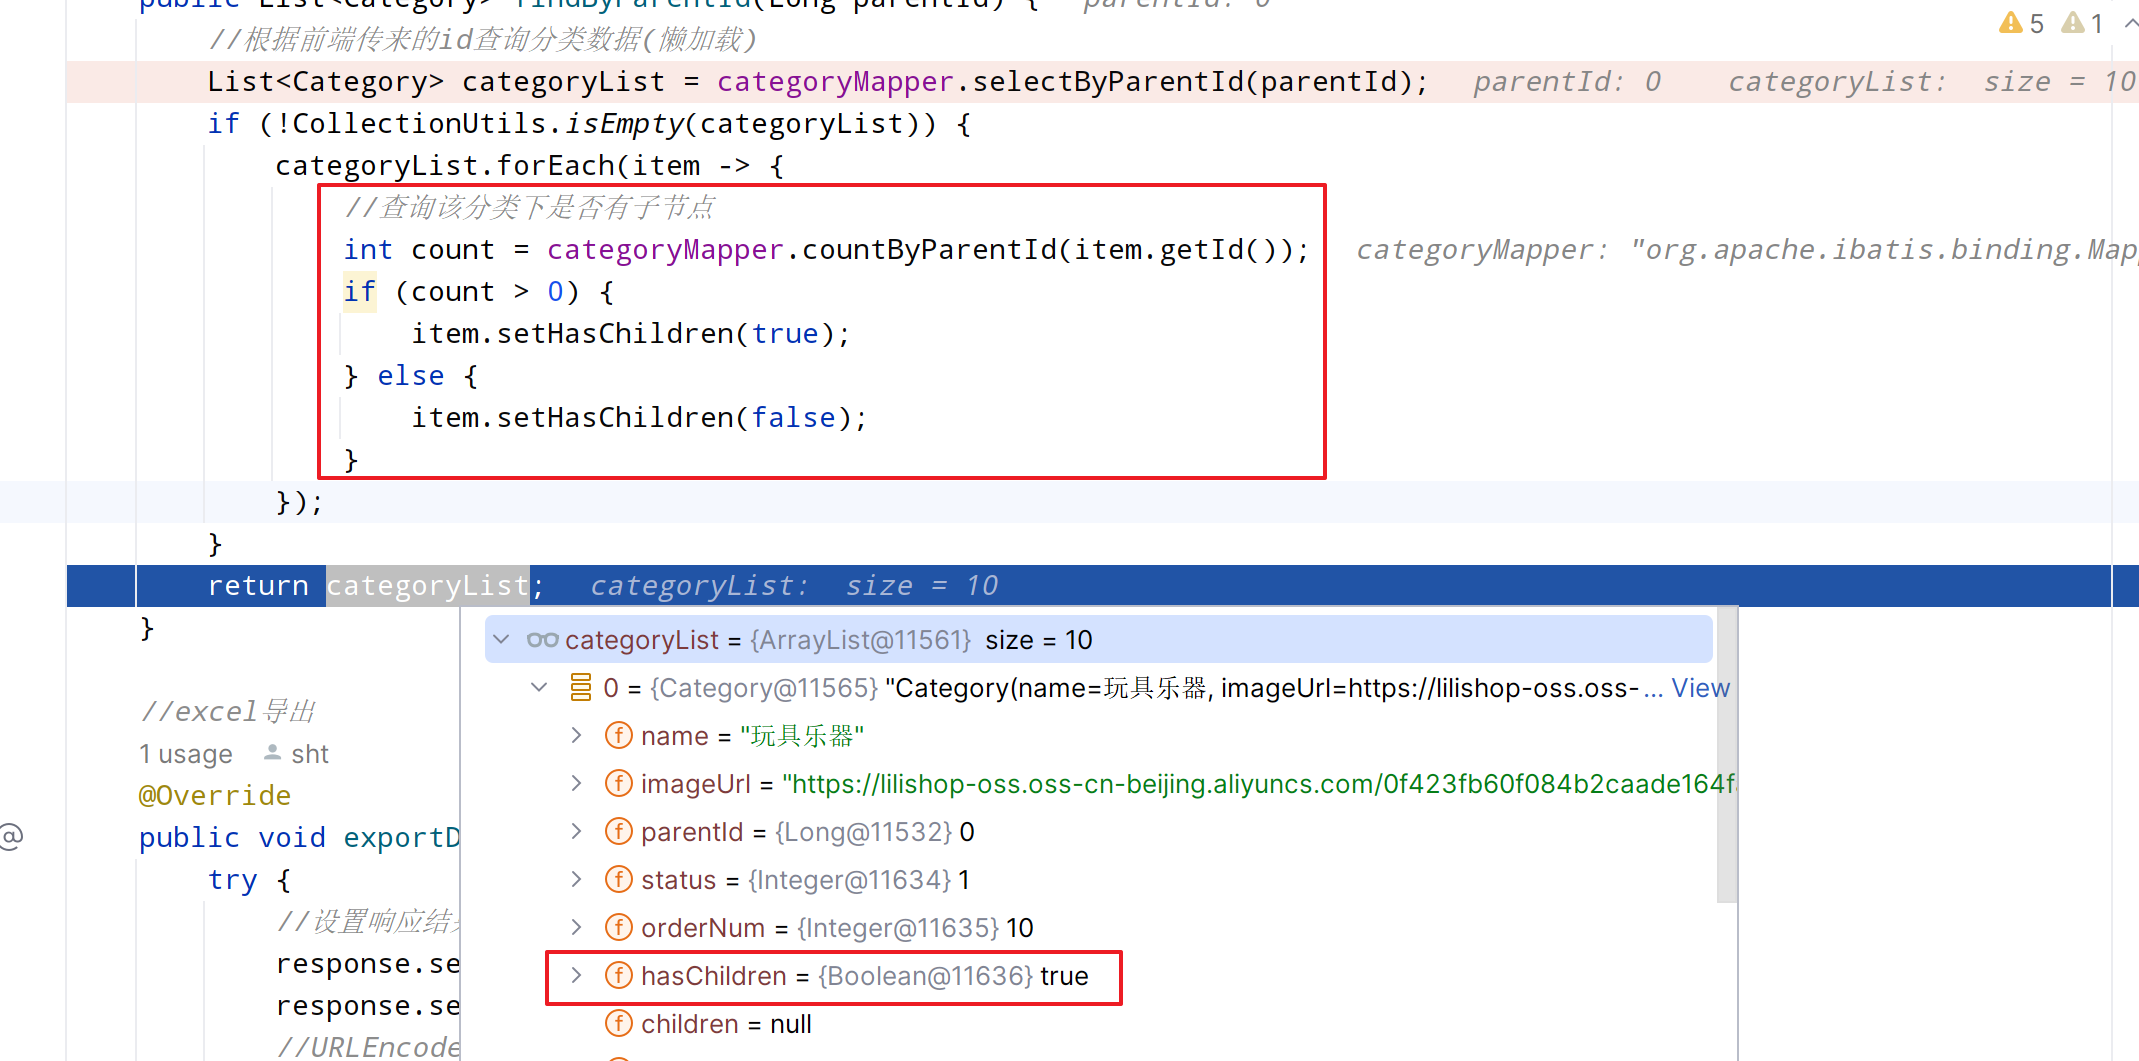Click the //excel导出 comment
Screen dimensions: 2139x1061
click(228, 712)
